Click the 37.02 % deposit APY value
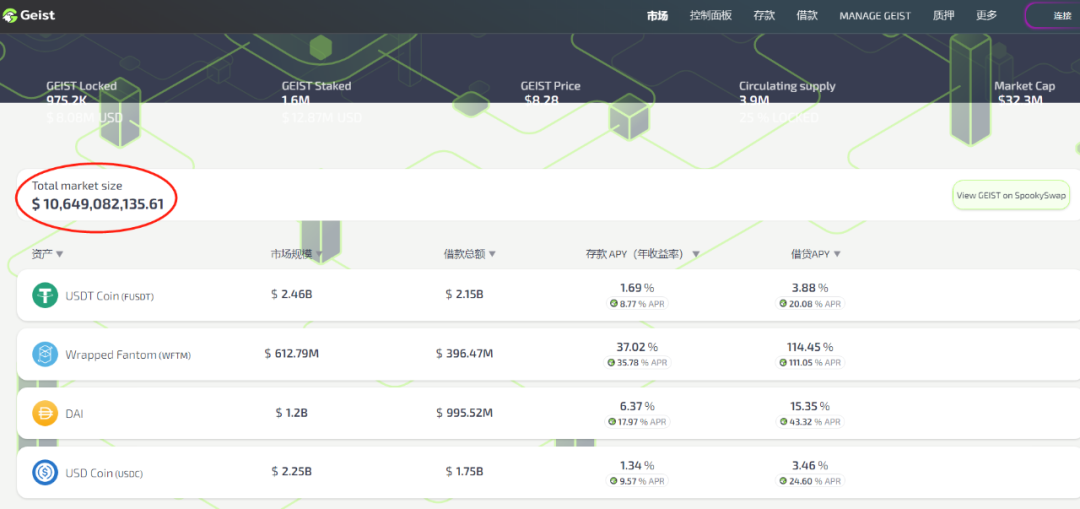Screen dimensions: 1080x509 click(636, 347)
